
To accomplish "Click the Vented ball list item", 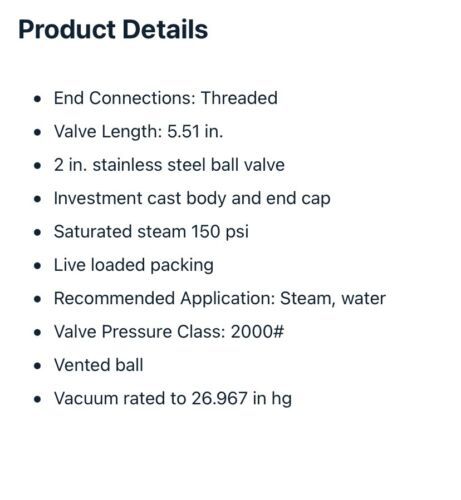I will click(99, 365).
